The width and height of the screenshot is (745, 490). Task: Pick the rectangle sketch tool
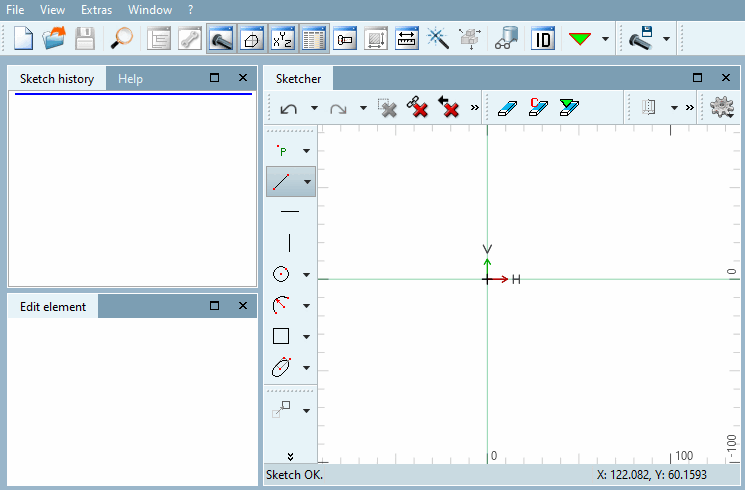[281, 336]
